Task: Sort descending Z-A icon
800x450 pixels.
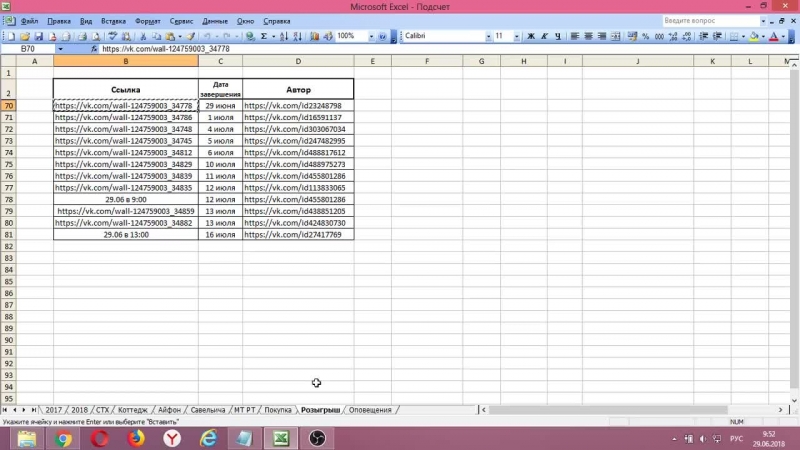Action: click(x=297, y=36)
